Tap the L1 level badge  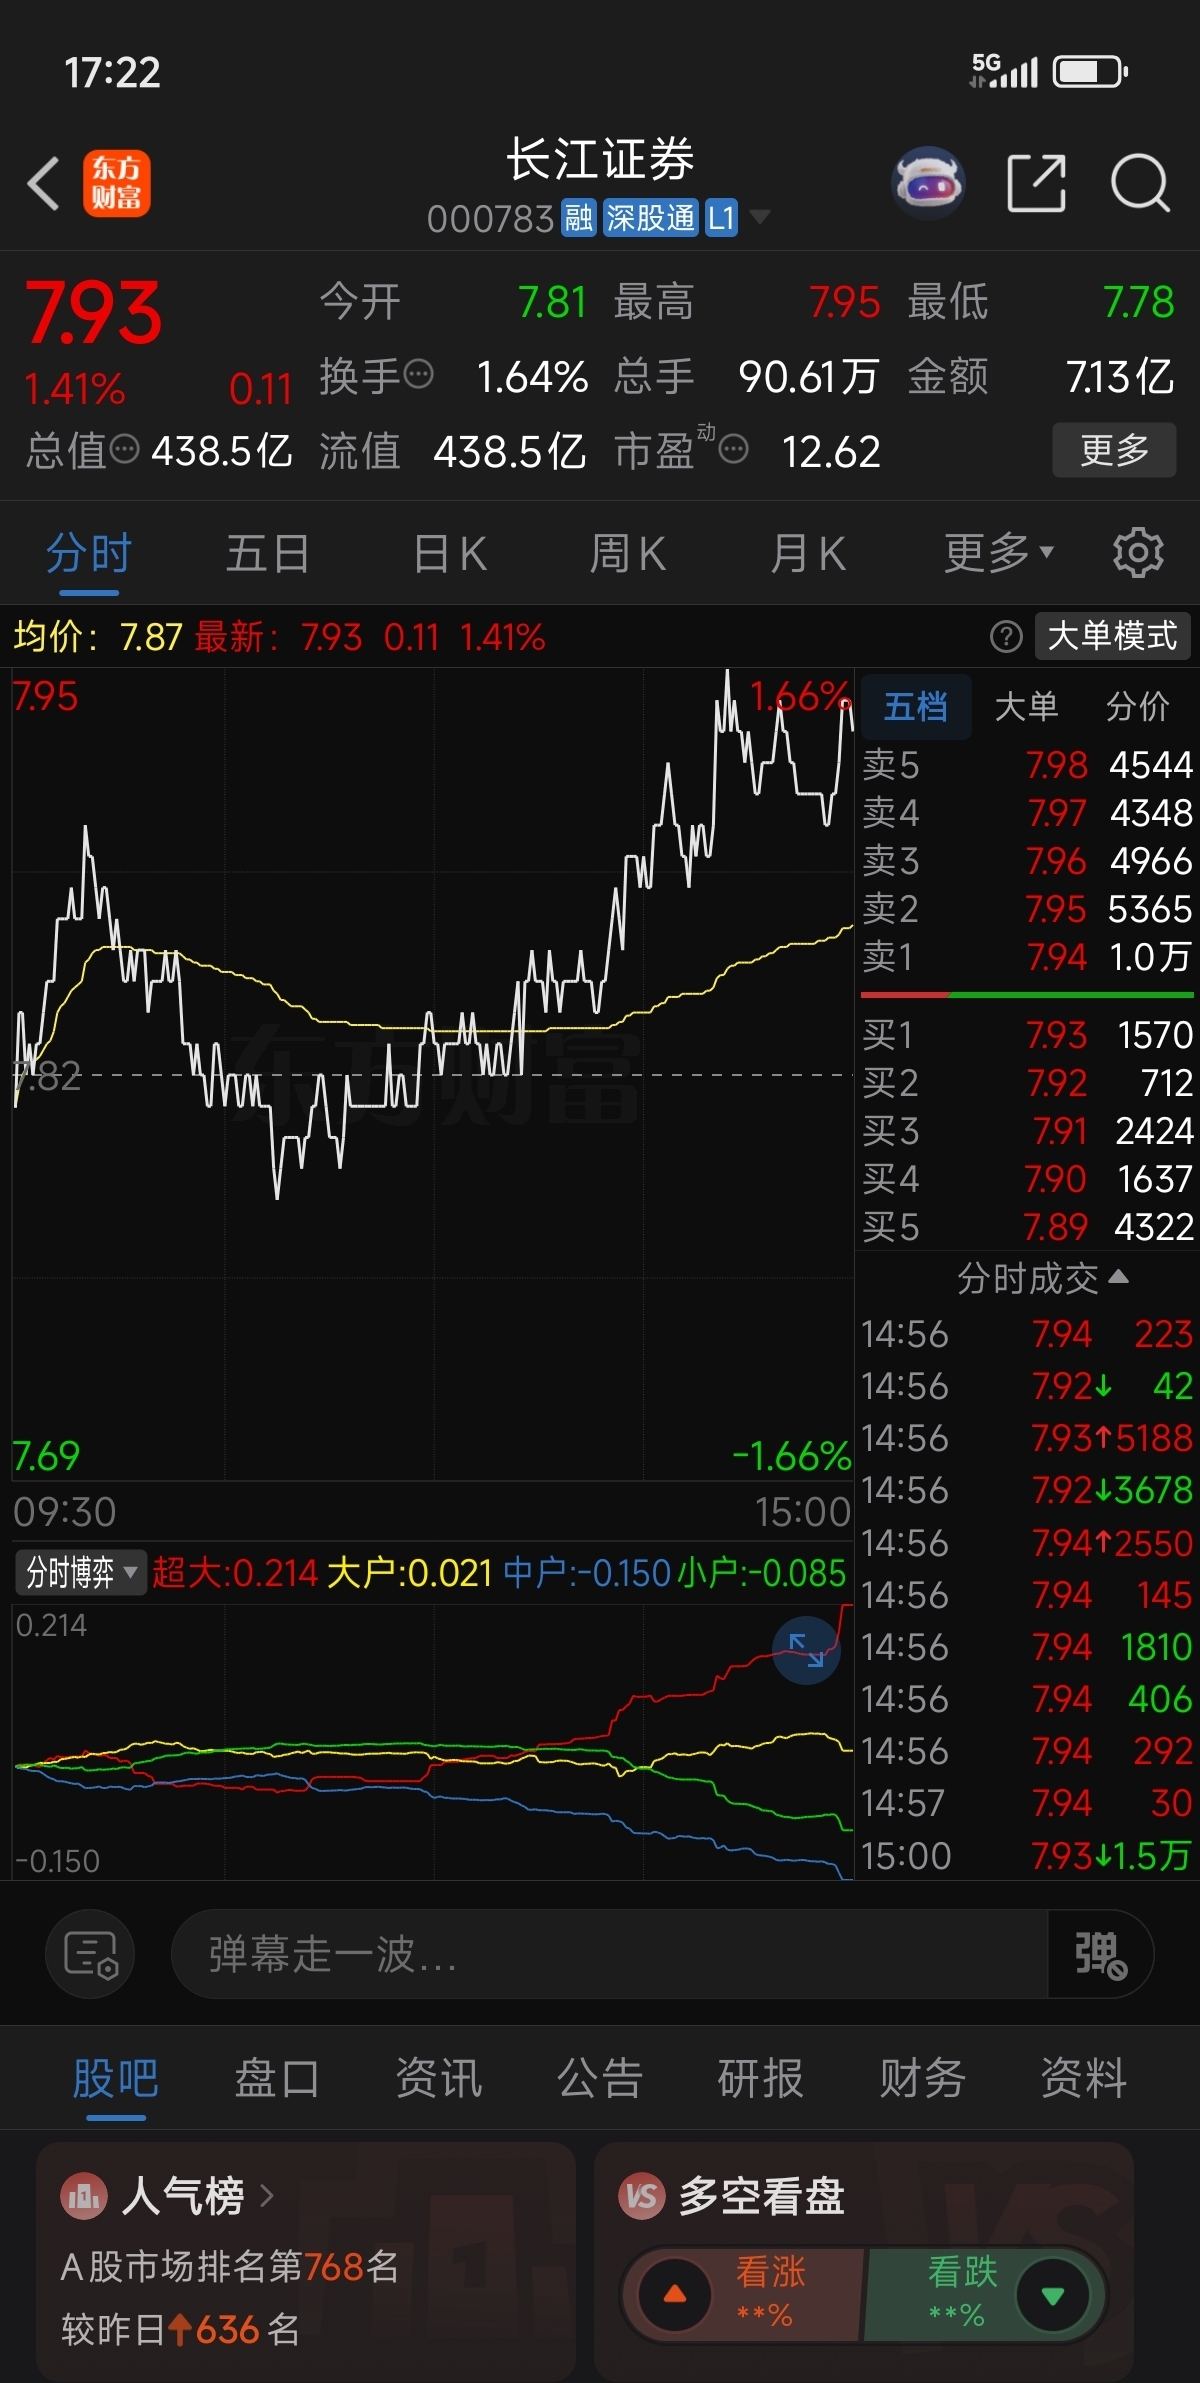(x=721, y=217)
